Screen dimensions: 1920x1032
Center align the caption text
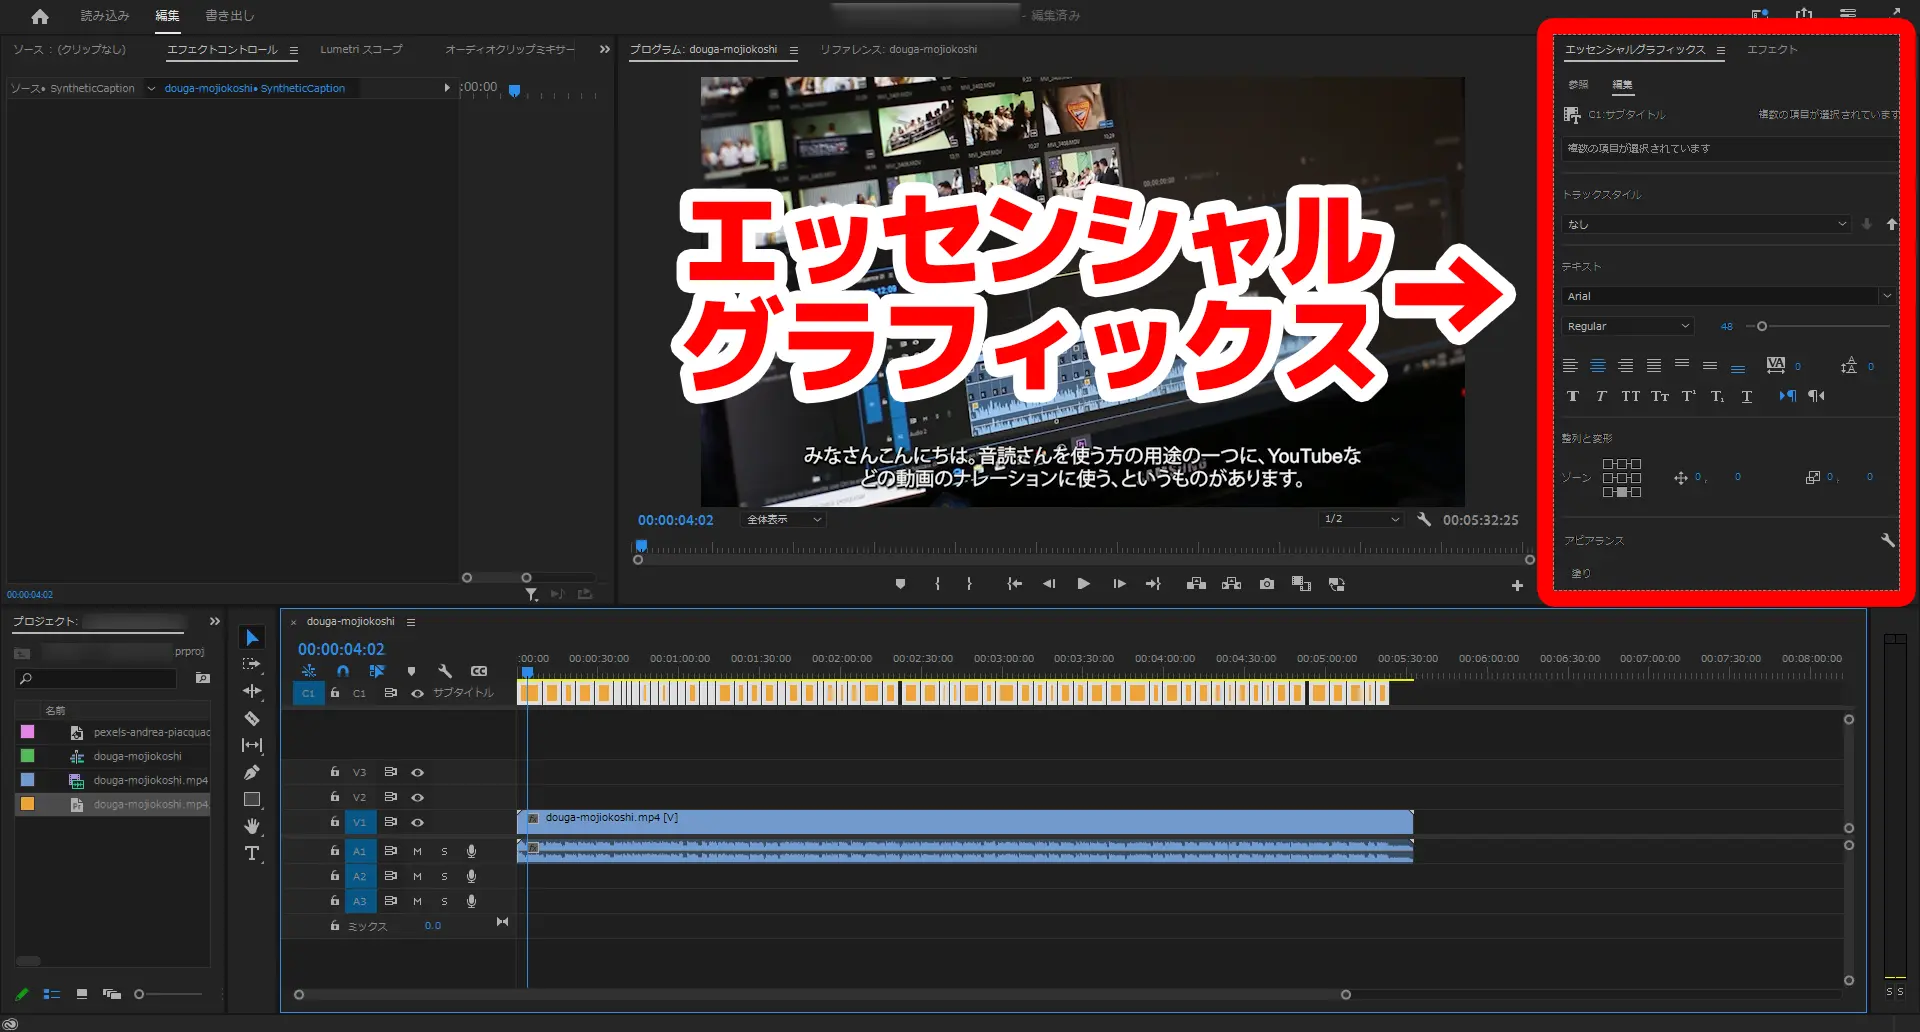click(x=1598, y=366)
